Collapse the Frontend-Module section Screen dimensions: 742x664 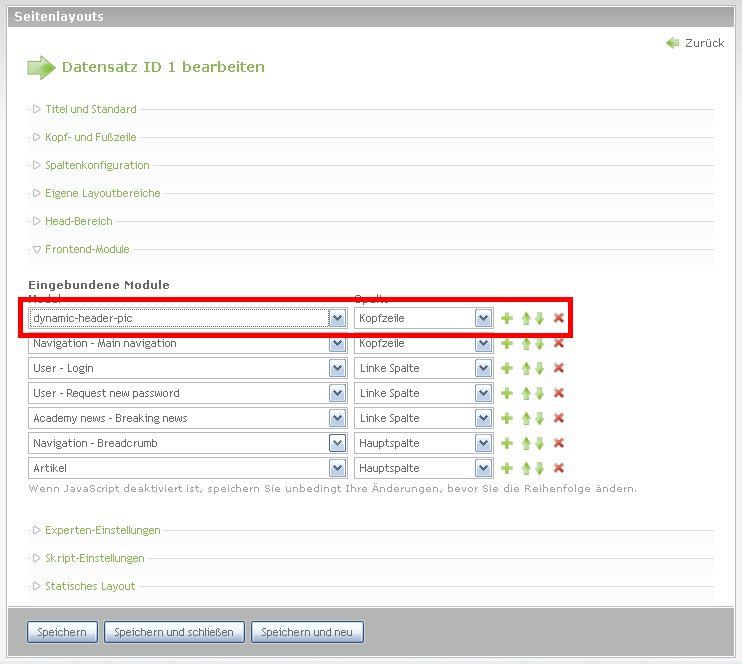pos(87,249)
